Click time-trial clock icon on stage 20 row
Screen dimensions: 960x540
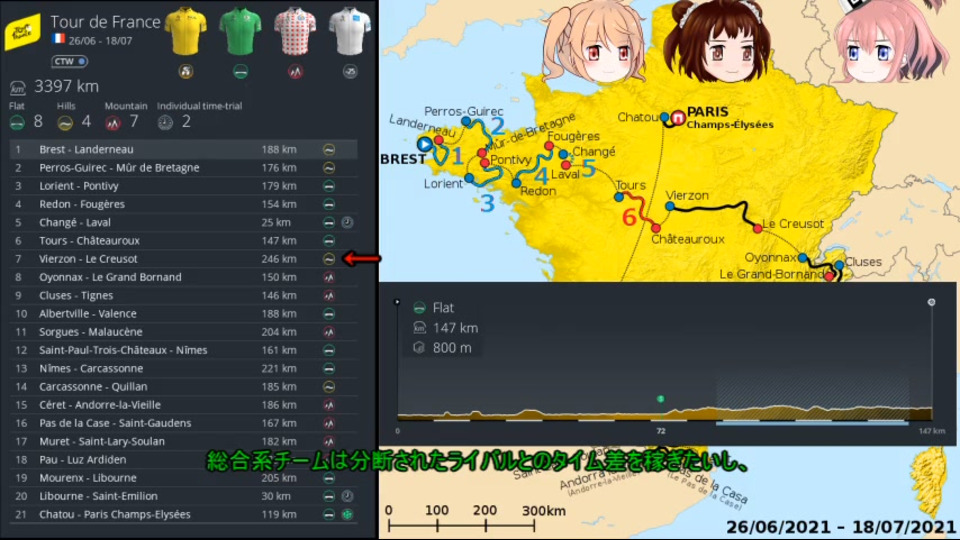(x=347, y=496)
